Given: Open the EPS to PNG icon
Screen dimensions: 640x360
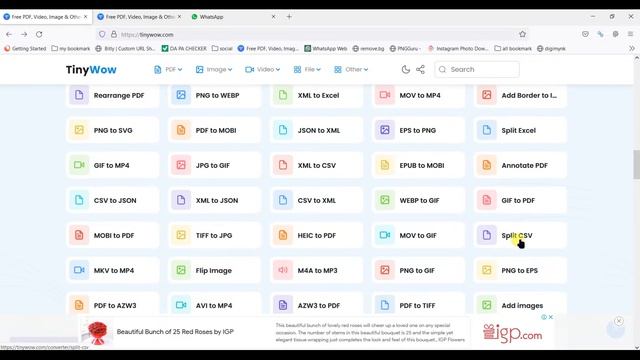Looking at the screenshot, I should (x=385, y=130).
